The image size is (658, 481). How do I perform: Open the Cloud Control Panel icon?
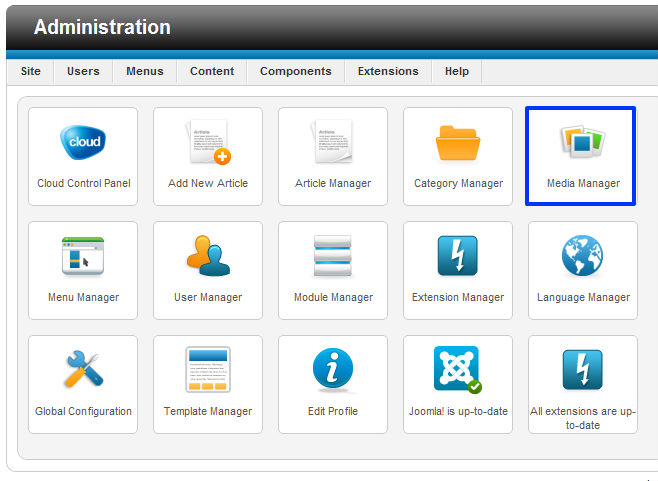pos(83,143)
